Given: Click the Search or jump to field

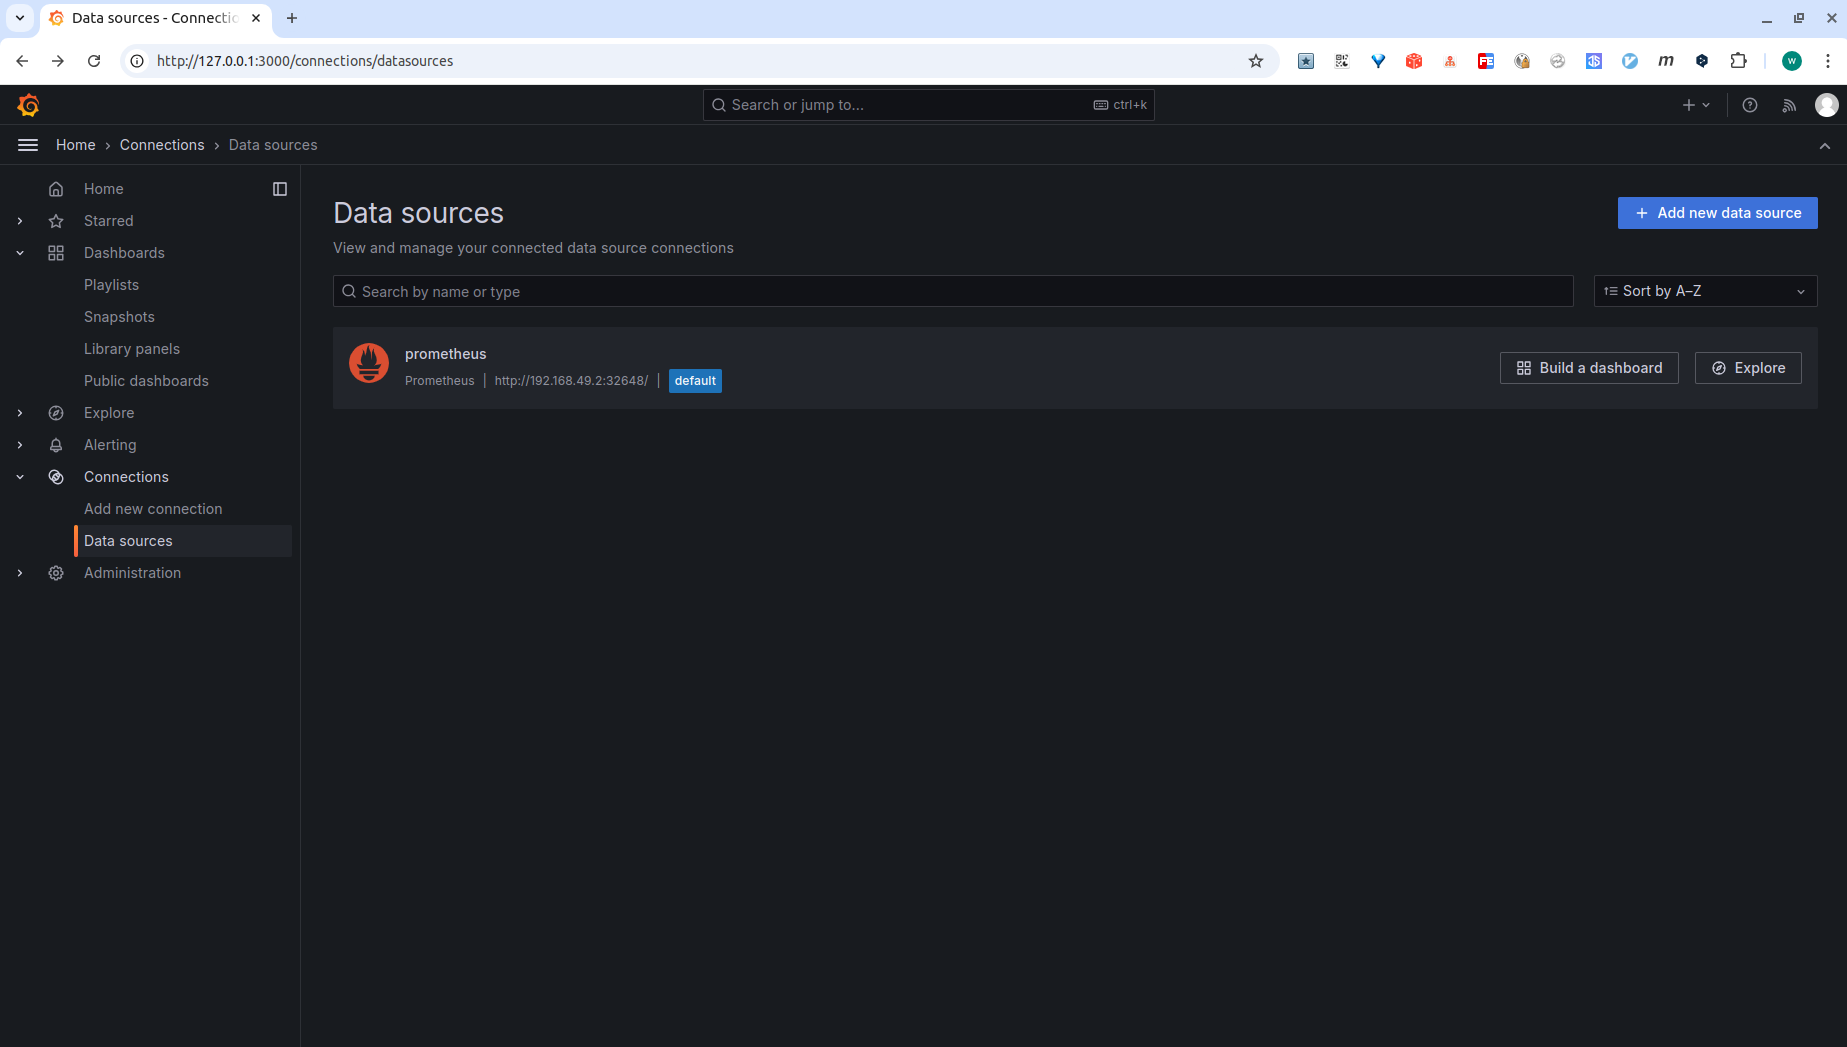Looking at the screenshot, I should coord(928,105).
